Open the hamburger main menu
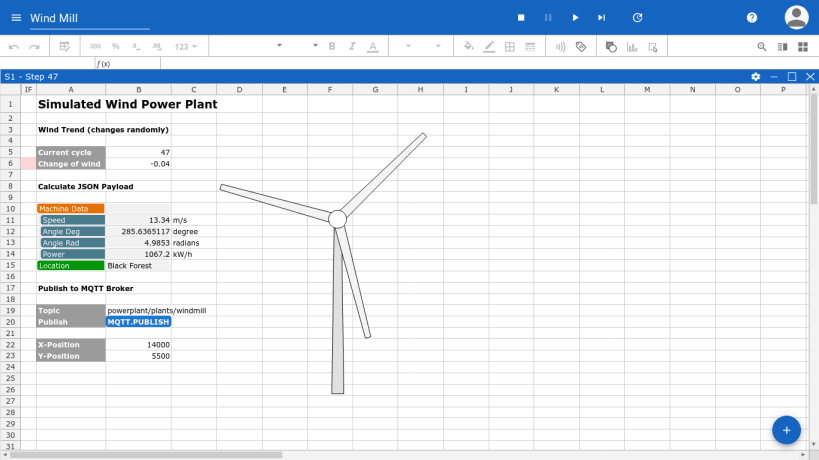This screenshot has height=460, width=819. [x=15, y=18]
